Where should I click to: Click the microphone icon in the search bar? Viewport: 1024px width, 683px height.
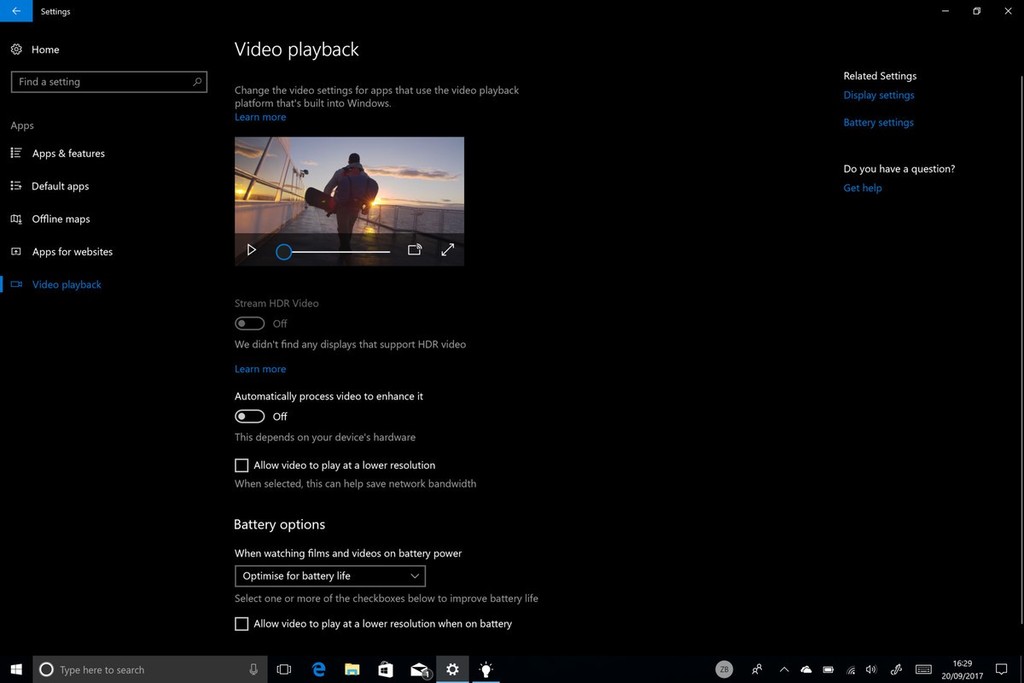click(x=253, y=669)
